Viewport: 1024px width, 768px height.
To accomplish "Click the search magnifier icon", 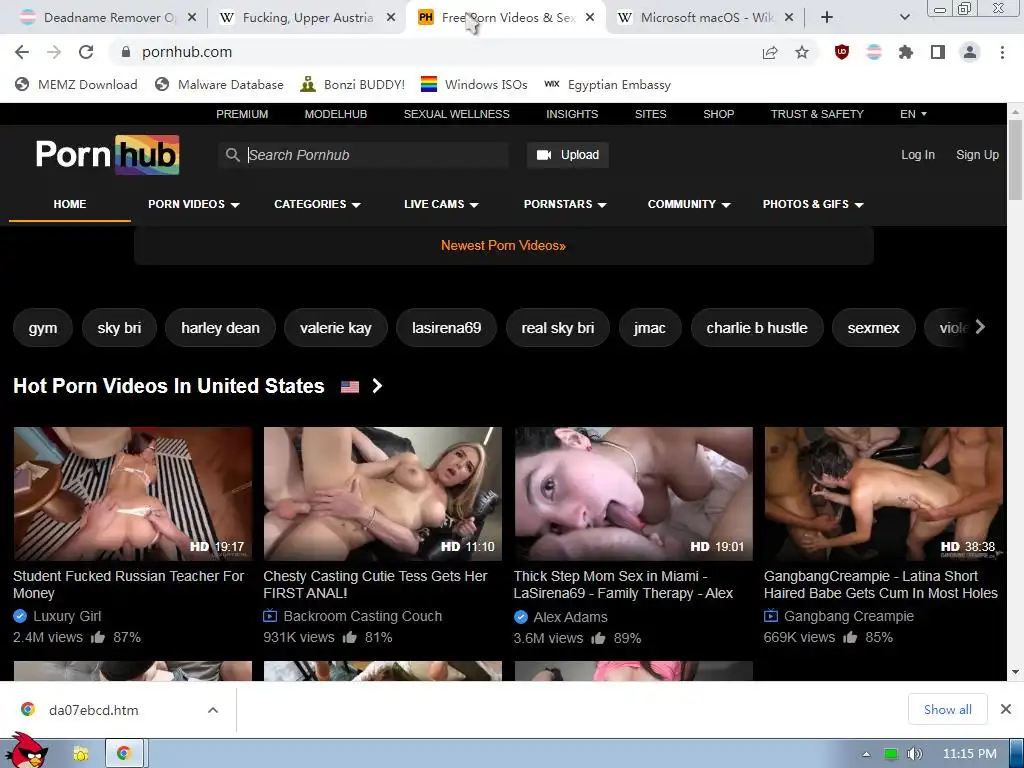I will click(x=232, y=155).
